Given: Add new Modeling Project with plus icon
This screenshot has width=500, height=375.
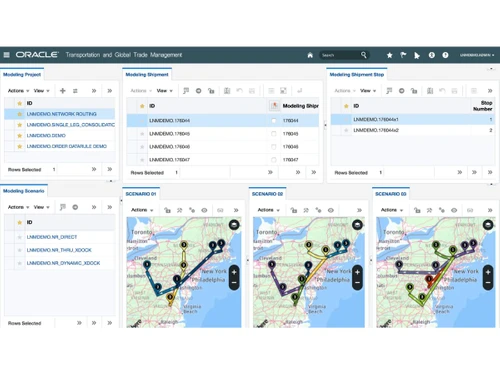Looking at the screenshot, I should [x=62, y=91].
